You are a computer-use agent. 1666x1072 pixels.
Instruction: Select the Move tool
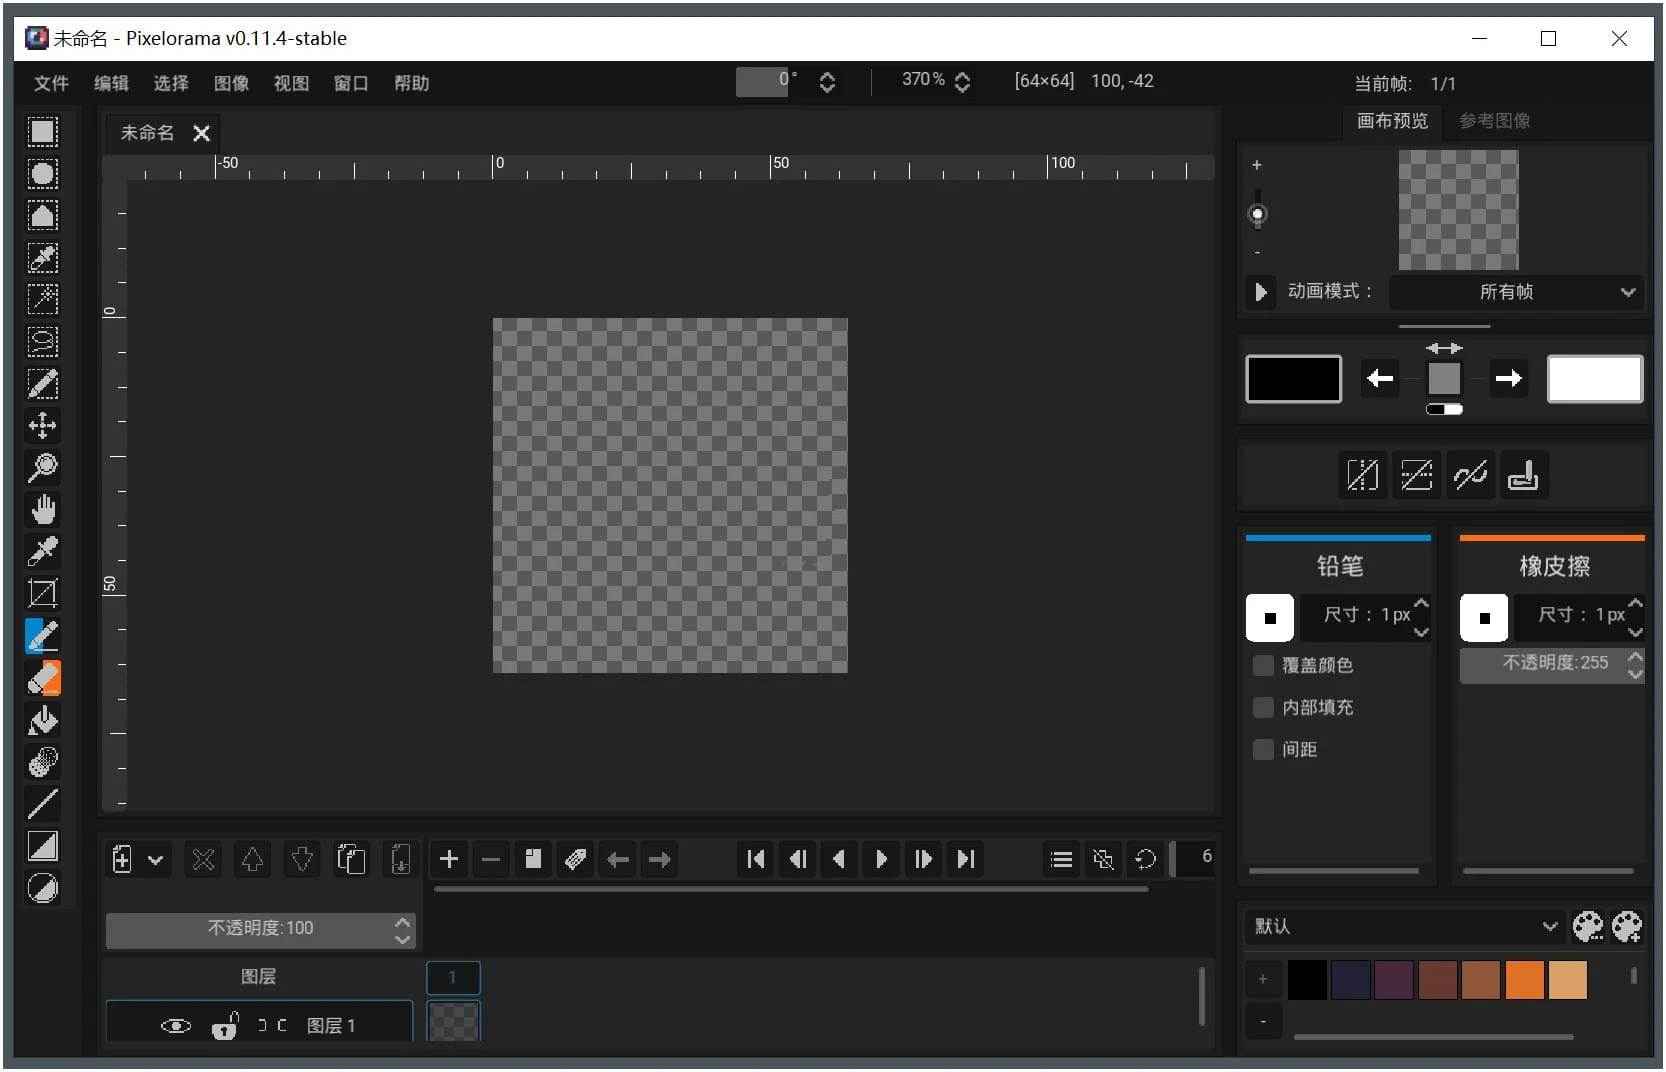[42, 425]
